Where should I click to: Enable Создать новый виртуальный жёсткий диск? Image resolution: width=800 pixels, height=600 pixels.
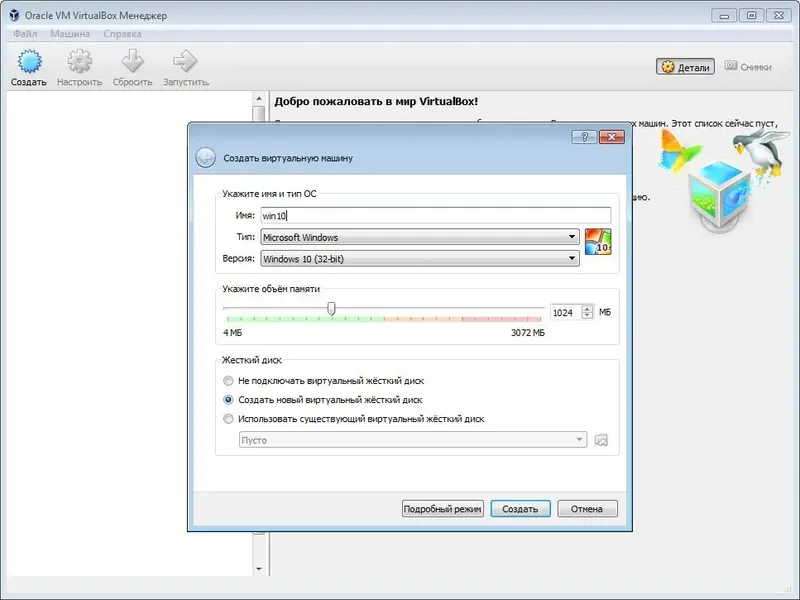coord(227,399)
